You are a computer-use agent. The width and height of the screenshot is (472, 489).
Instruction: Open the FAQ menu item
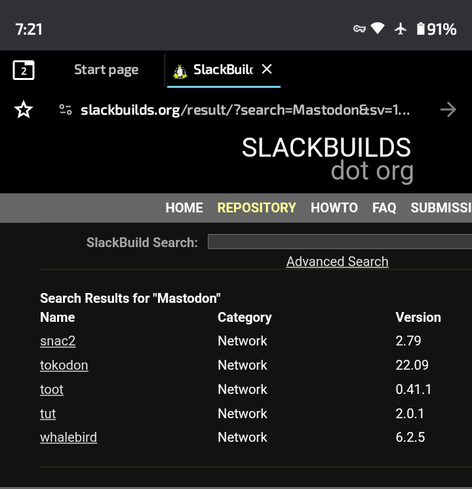click(x=384, y=208)
